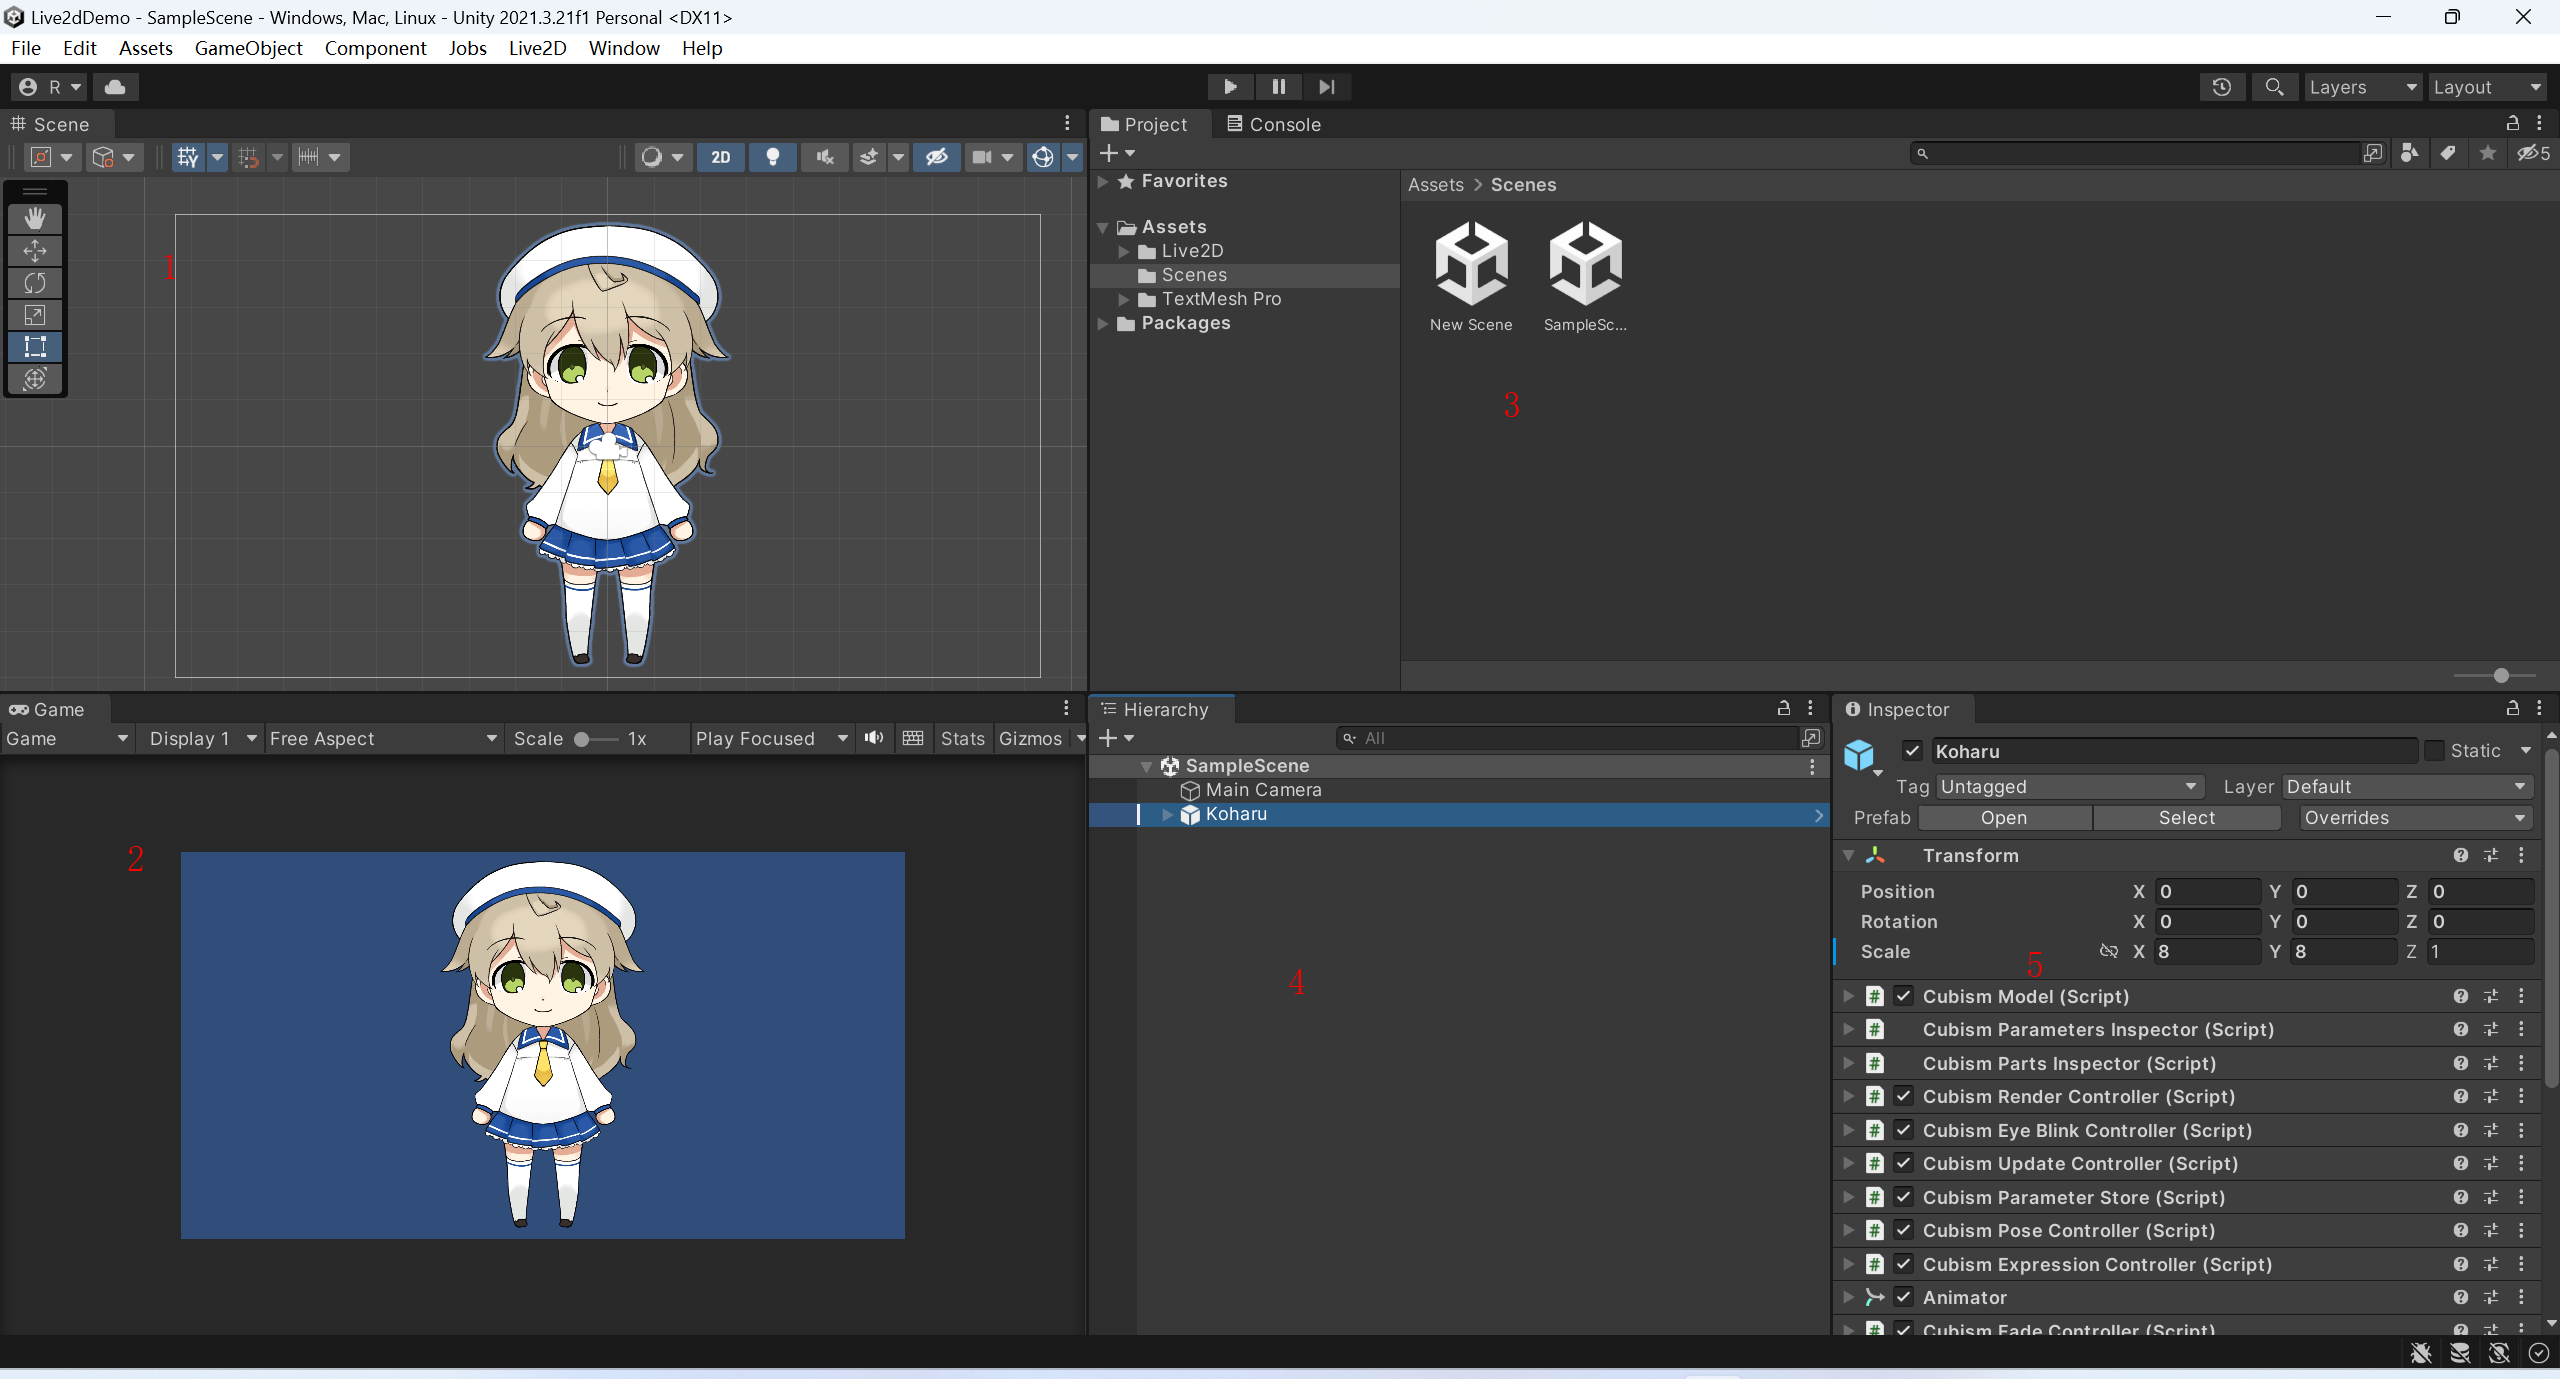Toggle 2D view mode in Scene
Screen dimensions: 2560x1379
click(721, 157)
